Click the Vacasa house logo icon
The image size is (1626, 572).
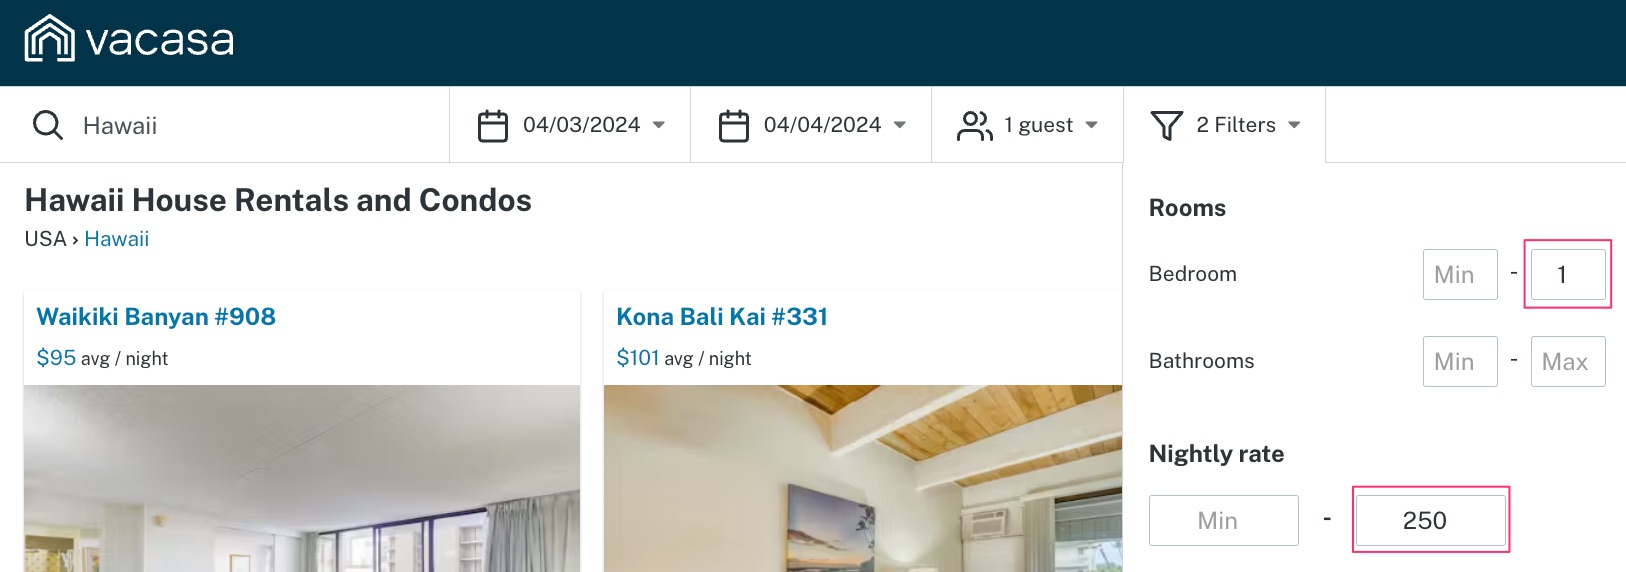point(49,38)
